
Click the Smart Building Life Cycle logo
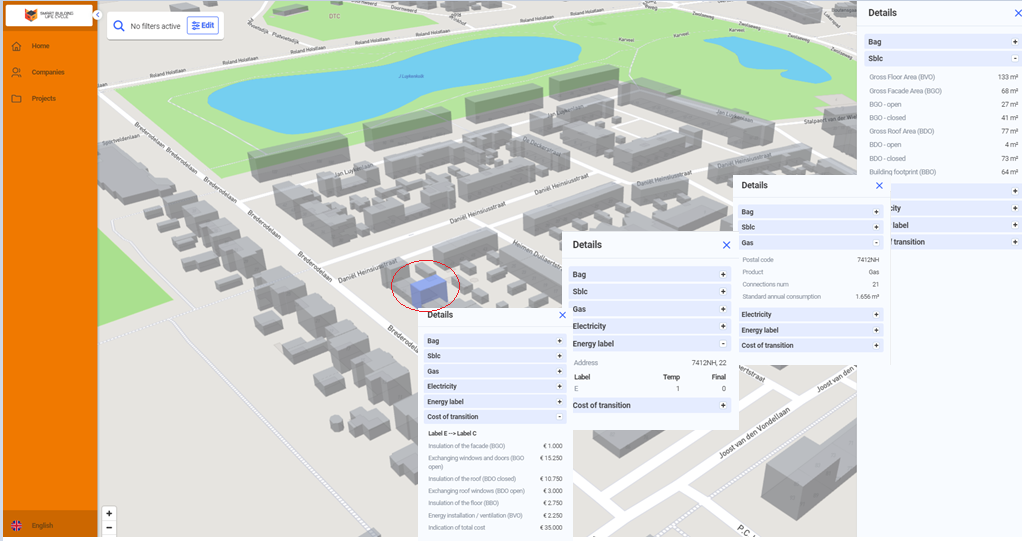coord(49,15)
